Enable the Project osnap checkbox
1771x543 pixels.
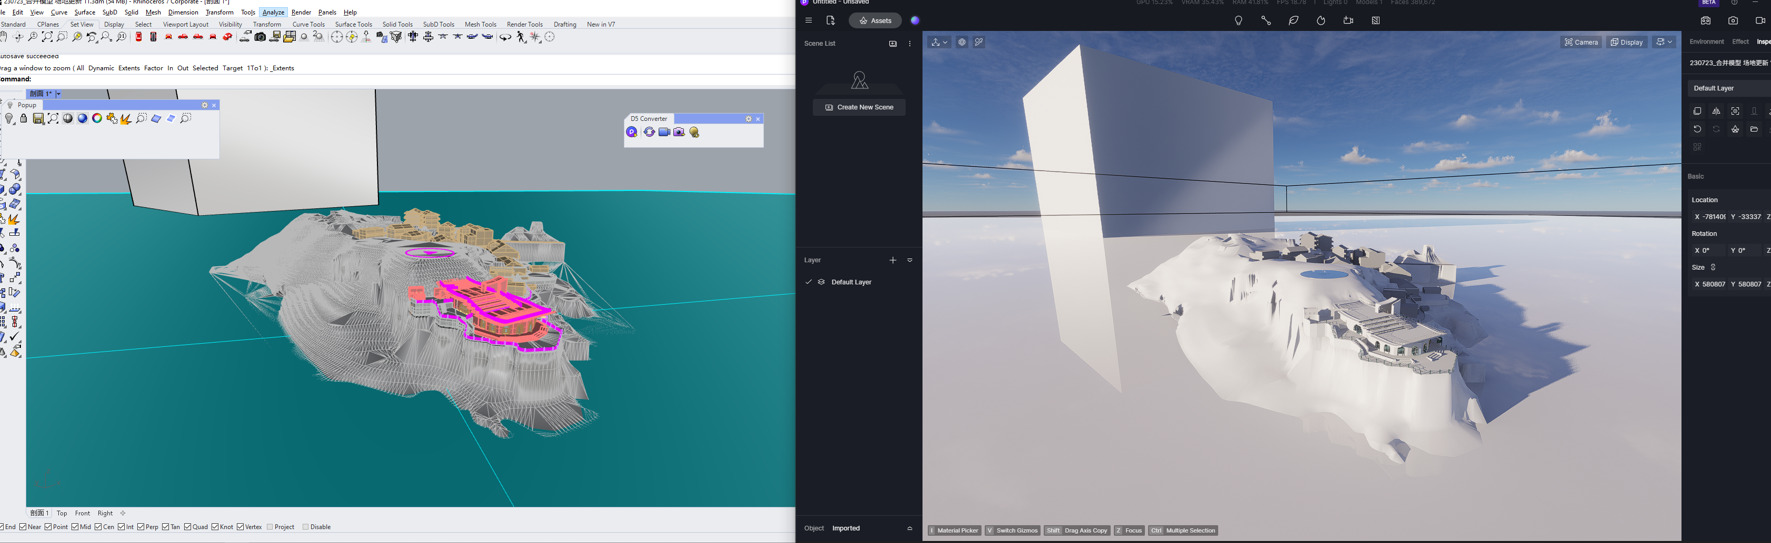click(270, 527)
